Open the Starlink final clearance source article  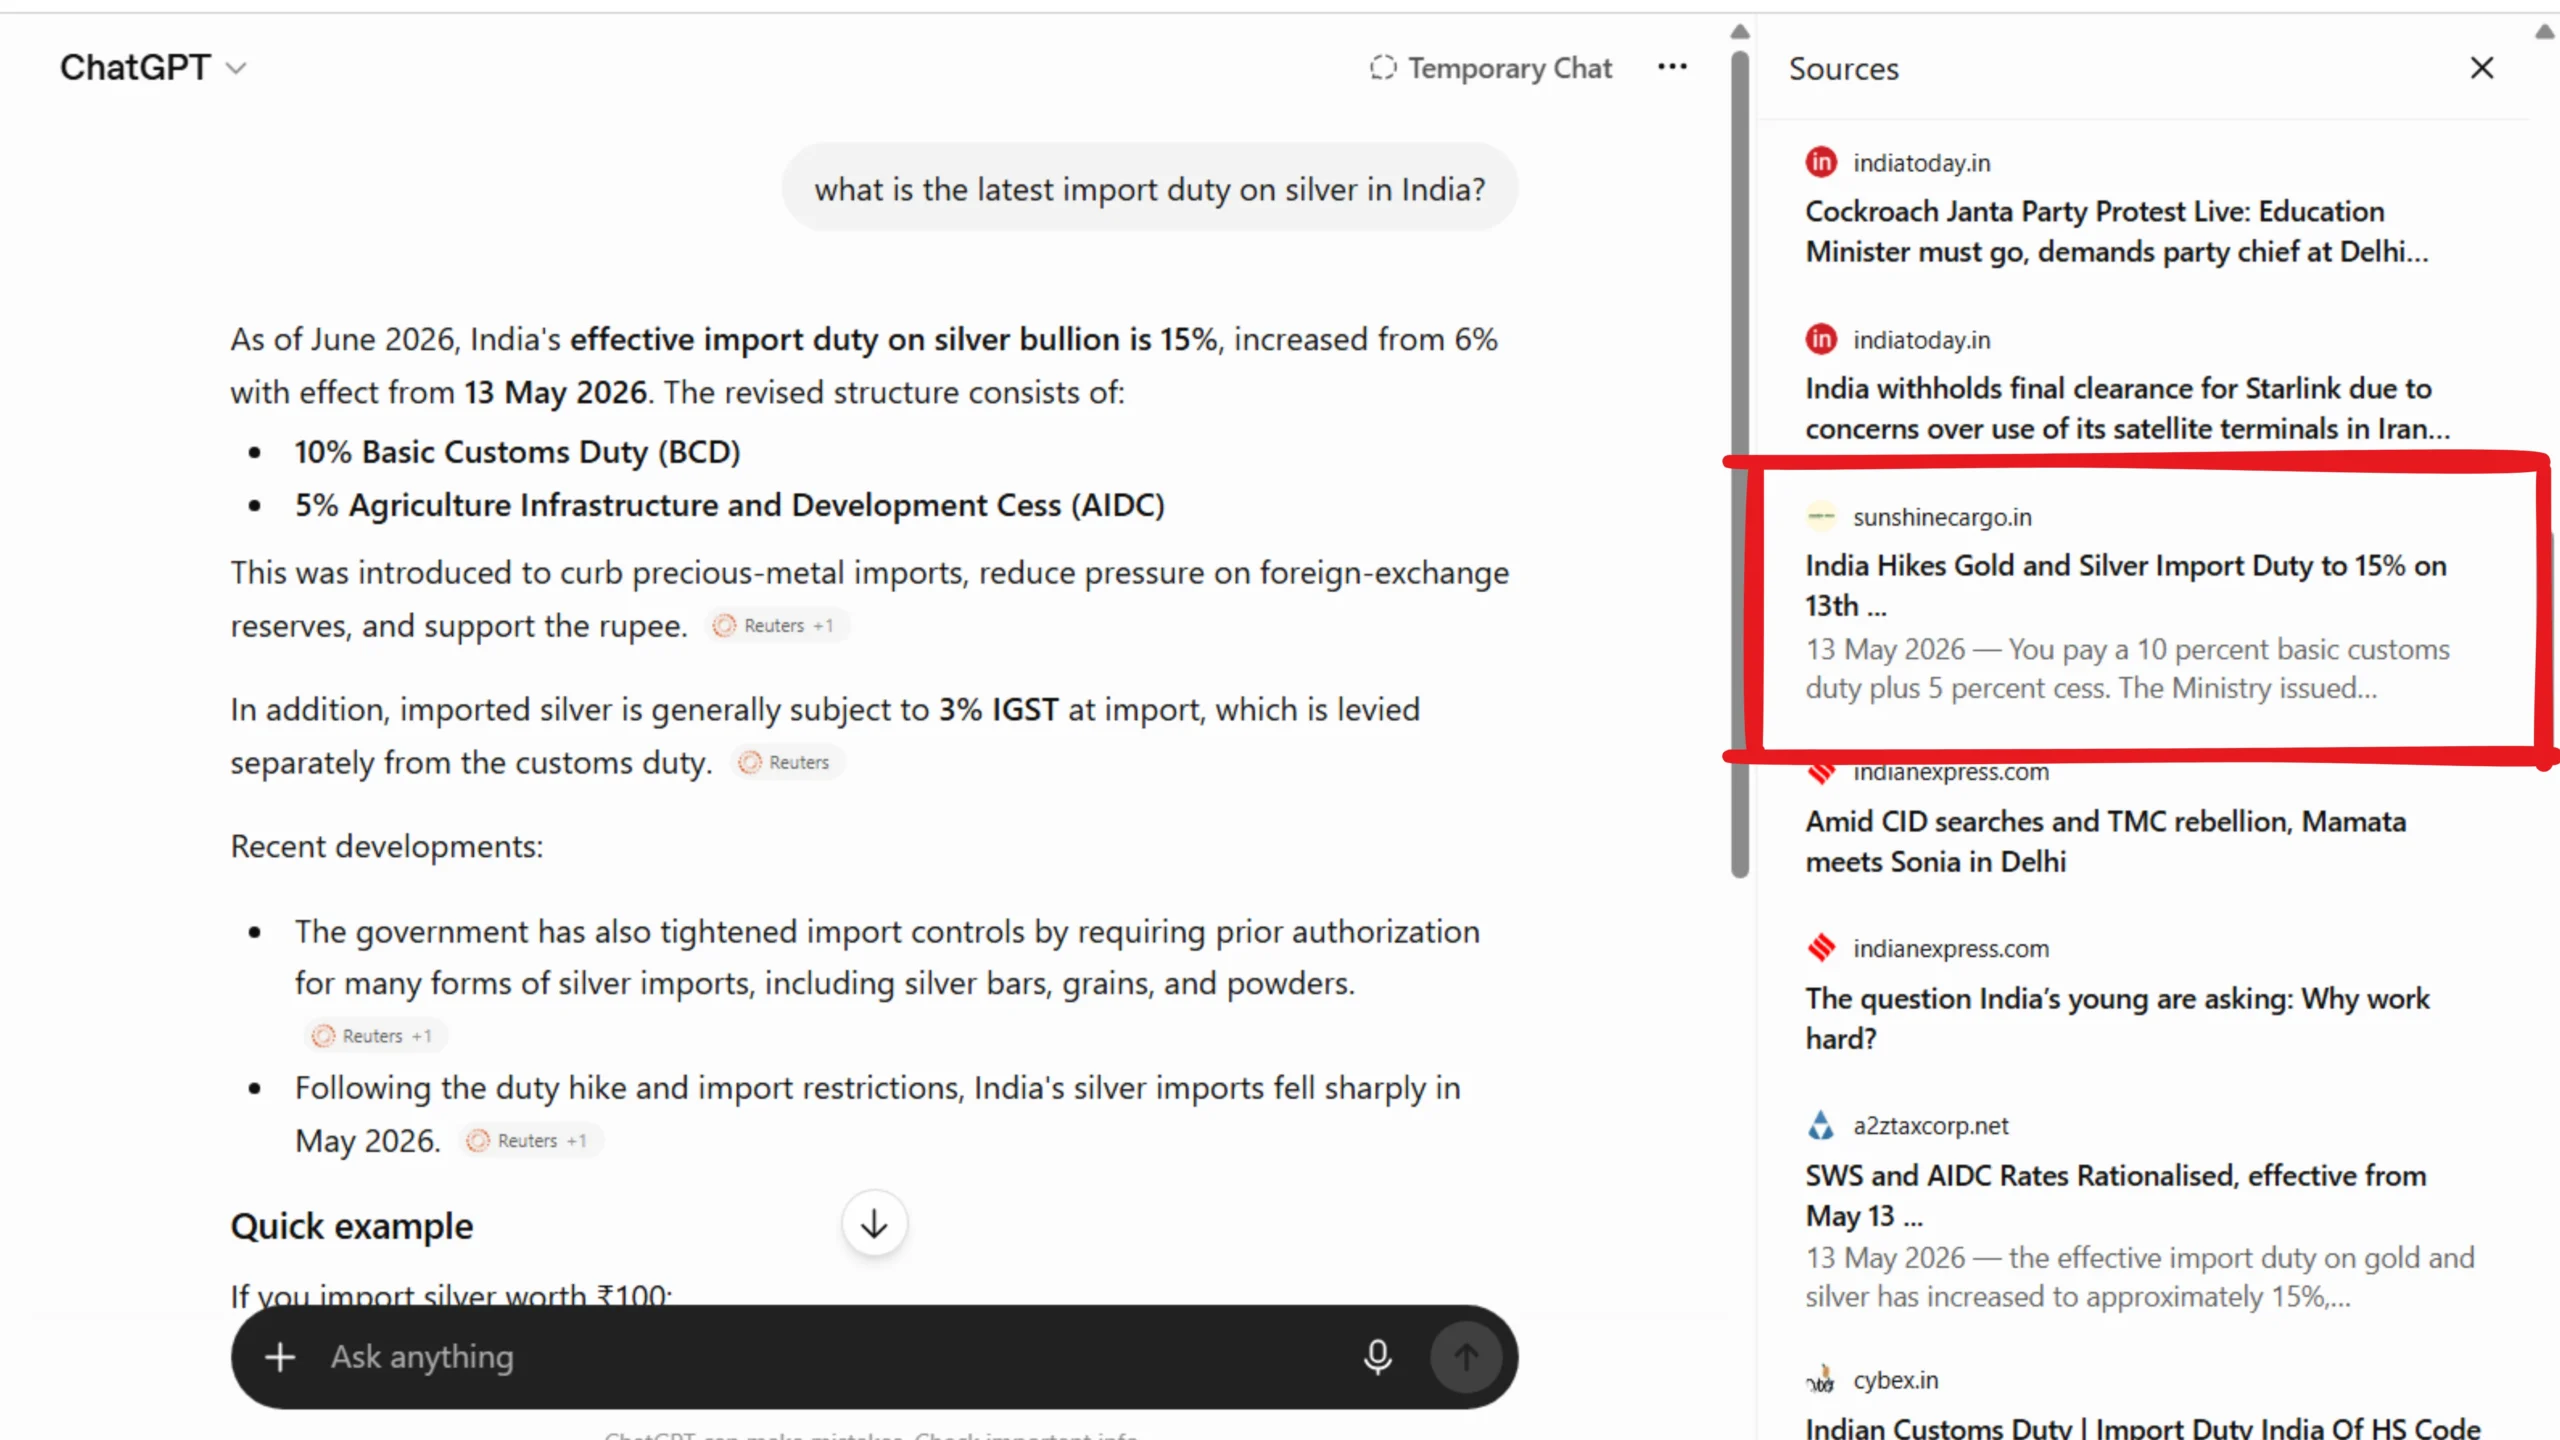click(x=2127, y=408)
